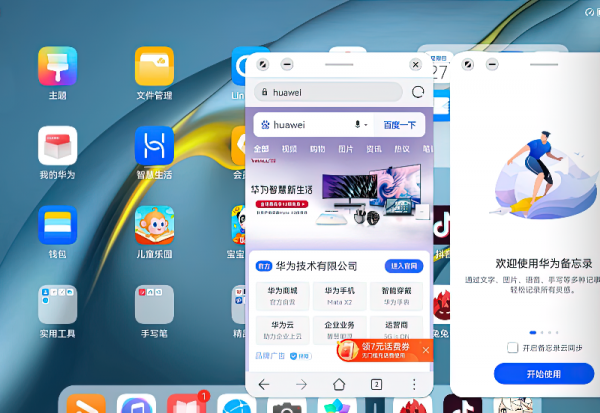Click the browser address bar showing huawei
This screenshot has height=413, width=600.
click(x=328, y=92)
